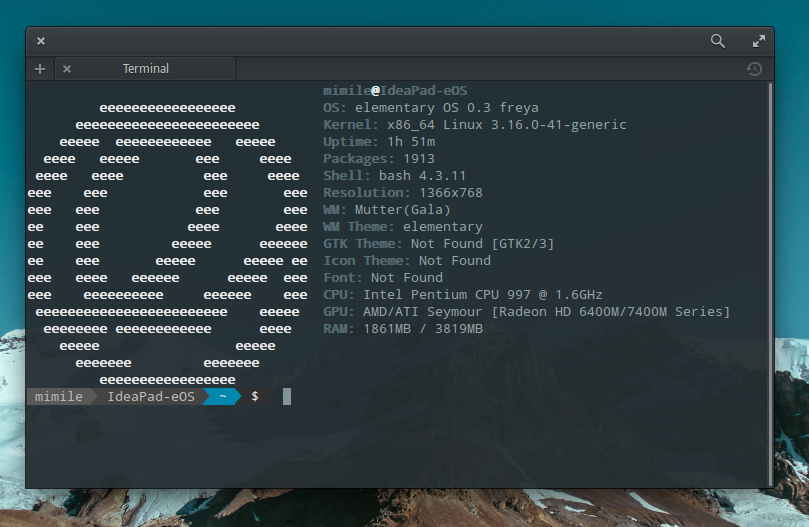The width and height of the screenshot is (809, 527).
Task: Click the 'GTK Theme: Not Found' line
Action: point(439,244)
